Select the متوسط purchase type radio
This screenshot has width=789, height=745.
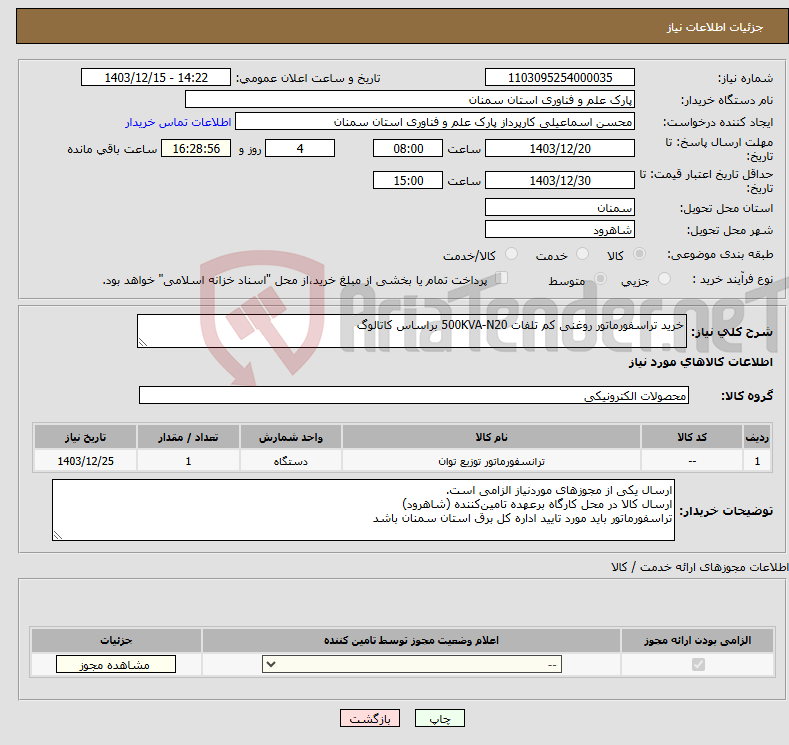point(600,279)
